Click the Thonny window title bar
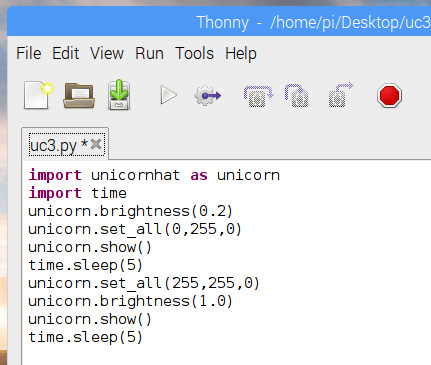The width and height of the screenshot is (431, 365). [x=219, y=22]
